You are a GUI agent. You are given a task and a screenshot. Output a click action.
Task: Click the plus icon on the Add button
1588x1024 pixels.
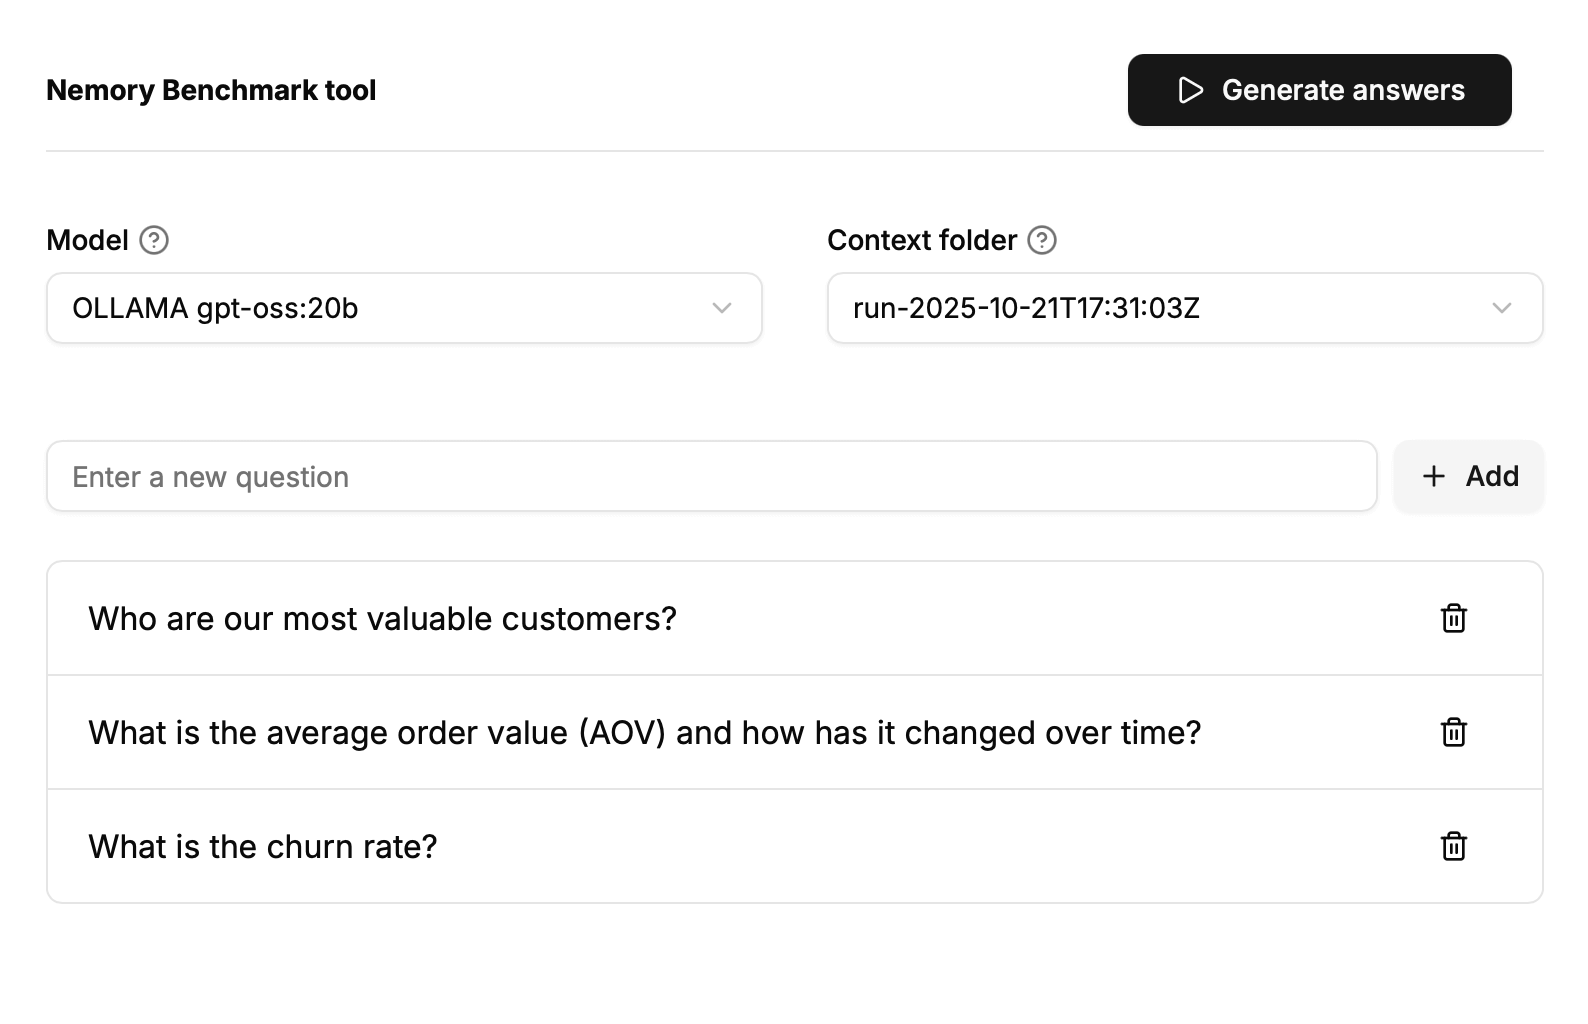(1434, 476)
